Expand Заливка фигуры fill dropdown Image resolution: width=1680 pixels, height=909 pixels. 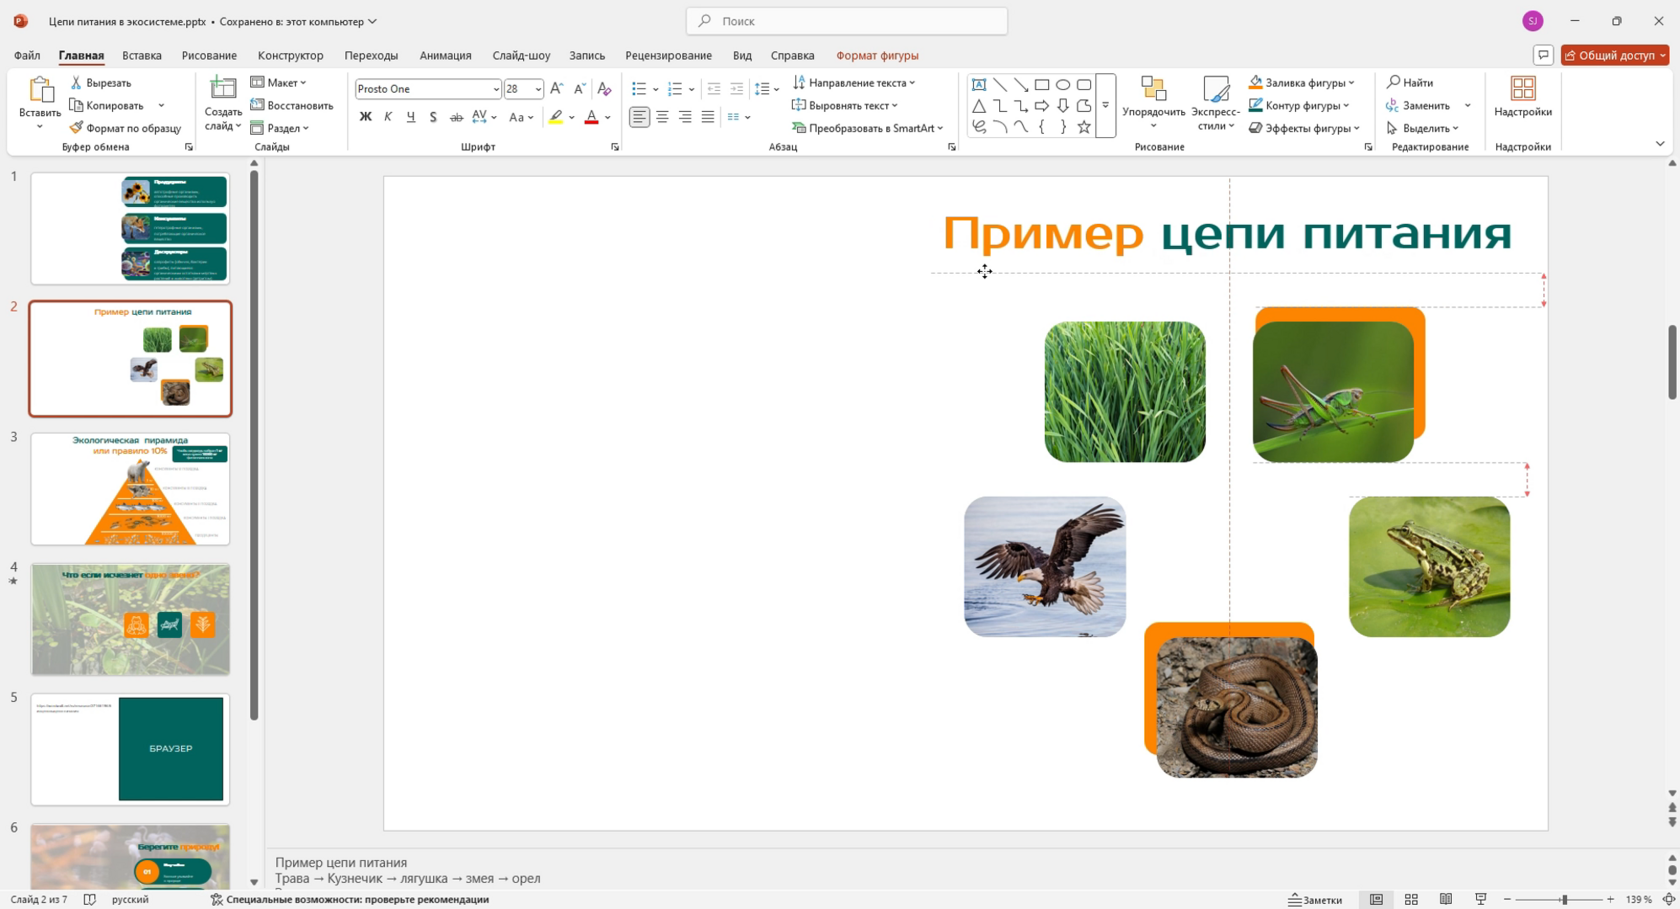(1302, 83)
